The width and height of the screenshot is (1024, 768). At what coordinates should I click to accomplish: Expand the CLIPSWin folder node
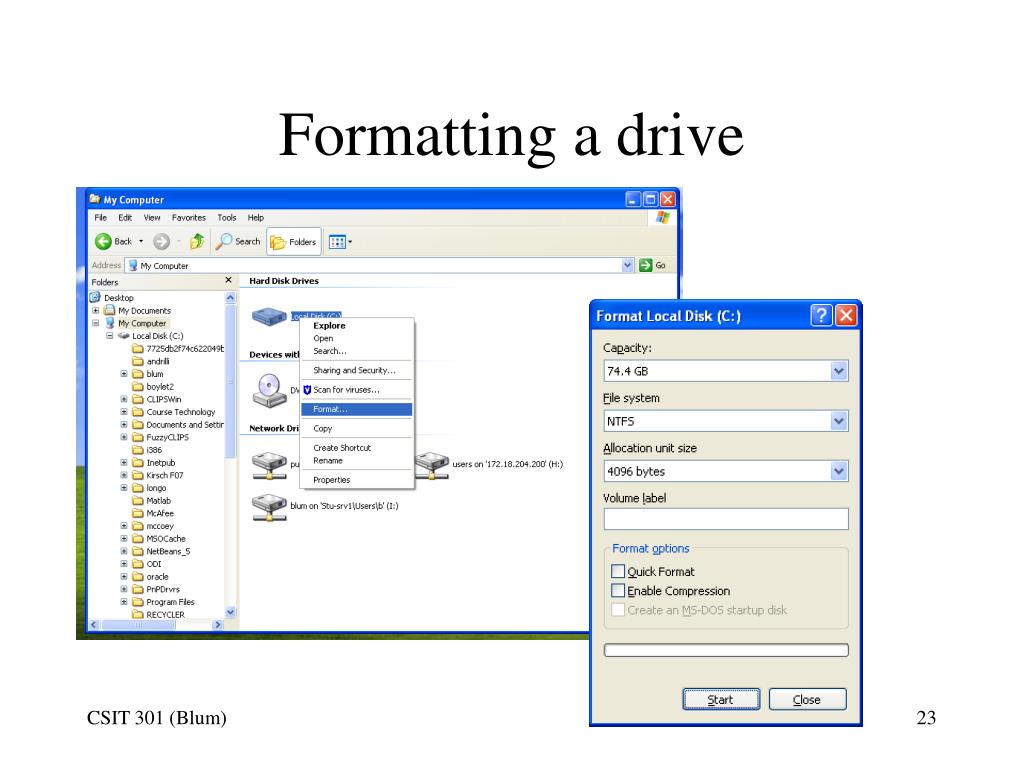point(123,399)
